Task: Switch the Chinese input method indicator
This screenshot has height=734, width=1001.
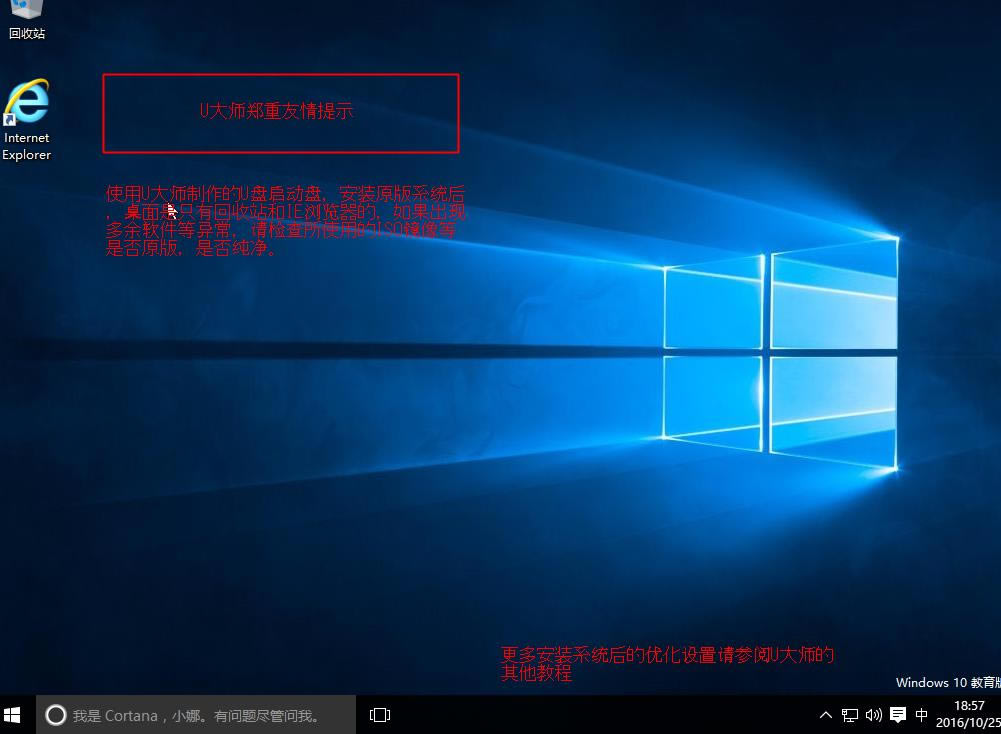Action: [x=921, y=715]
